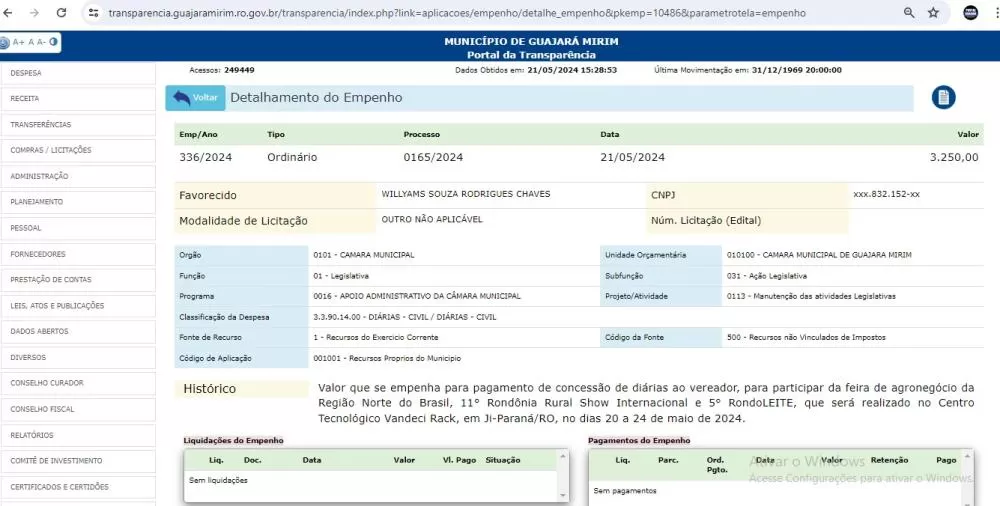Open the browser profile avatar
This screenshot has width=1000, height=506.
(971, 13)
